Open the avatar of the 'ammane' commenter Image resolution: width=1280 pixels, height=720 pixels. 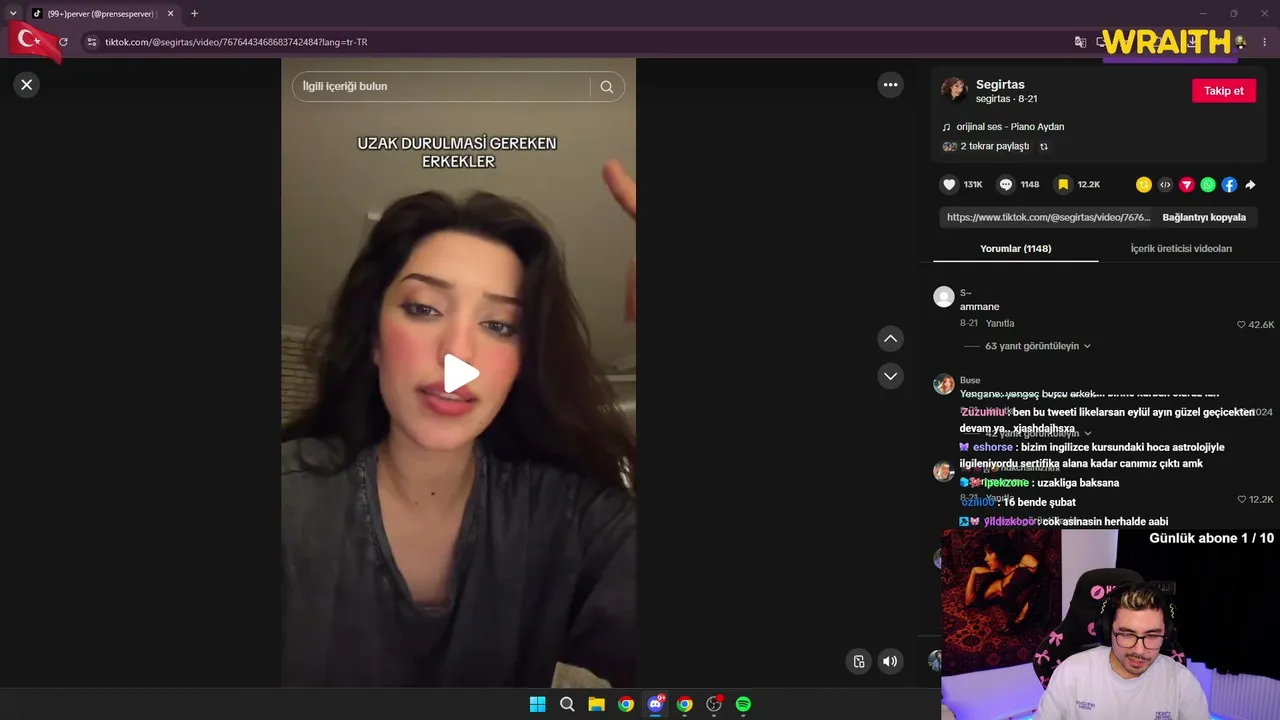(944, 297)
